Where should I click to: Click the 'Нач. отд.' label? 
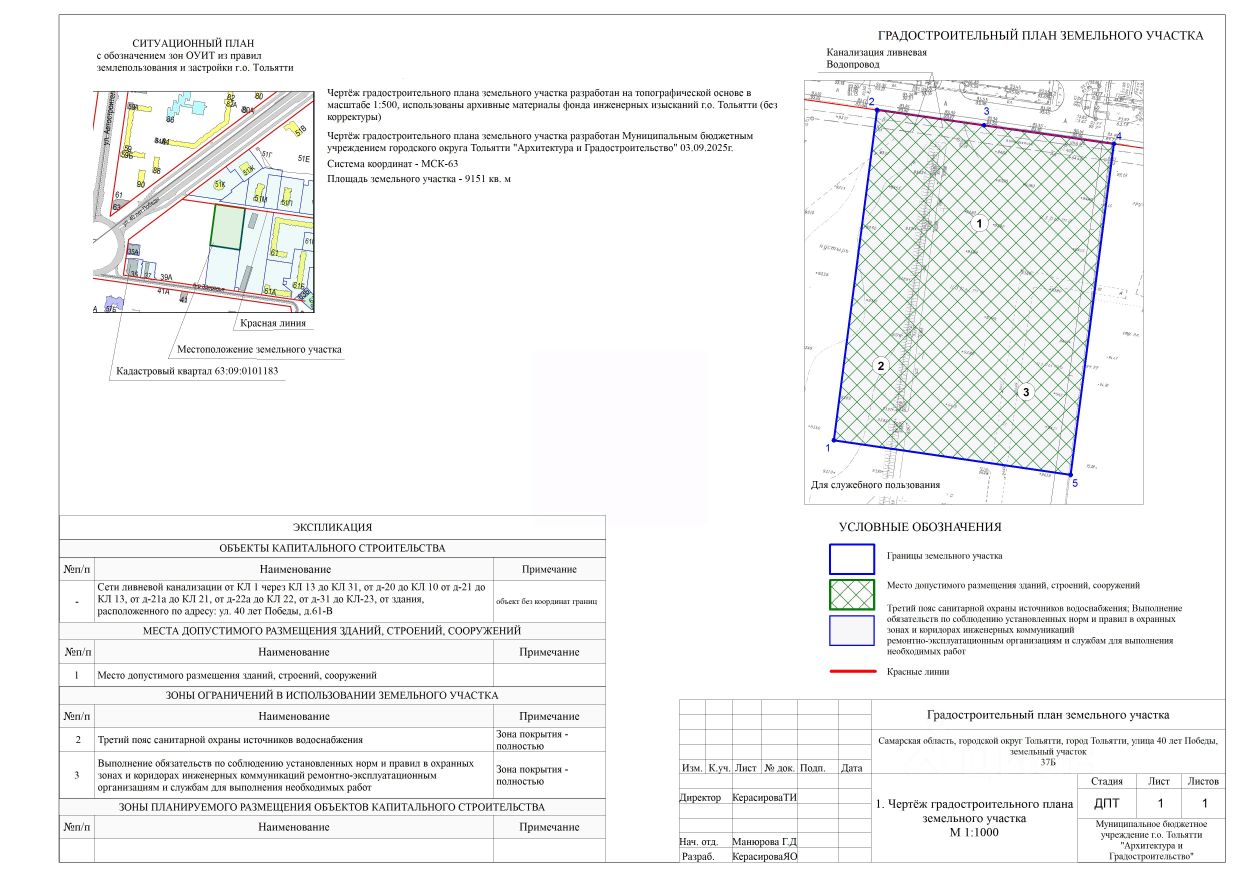pos(700,842)
